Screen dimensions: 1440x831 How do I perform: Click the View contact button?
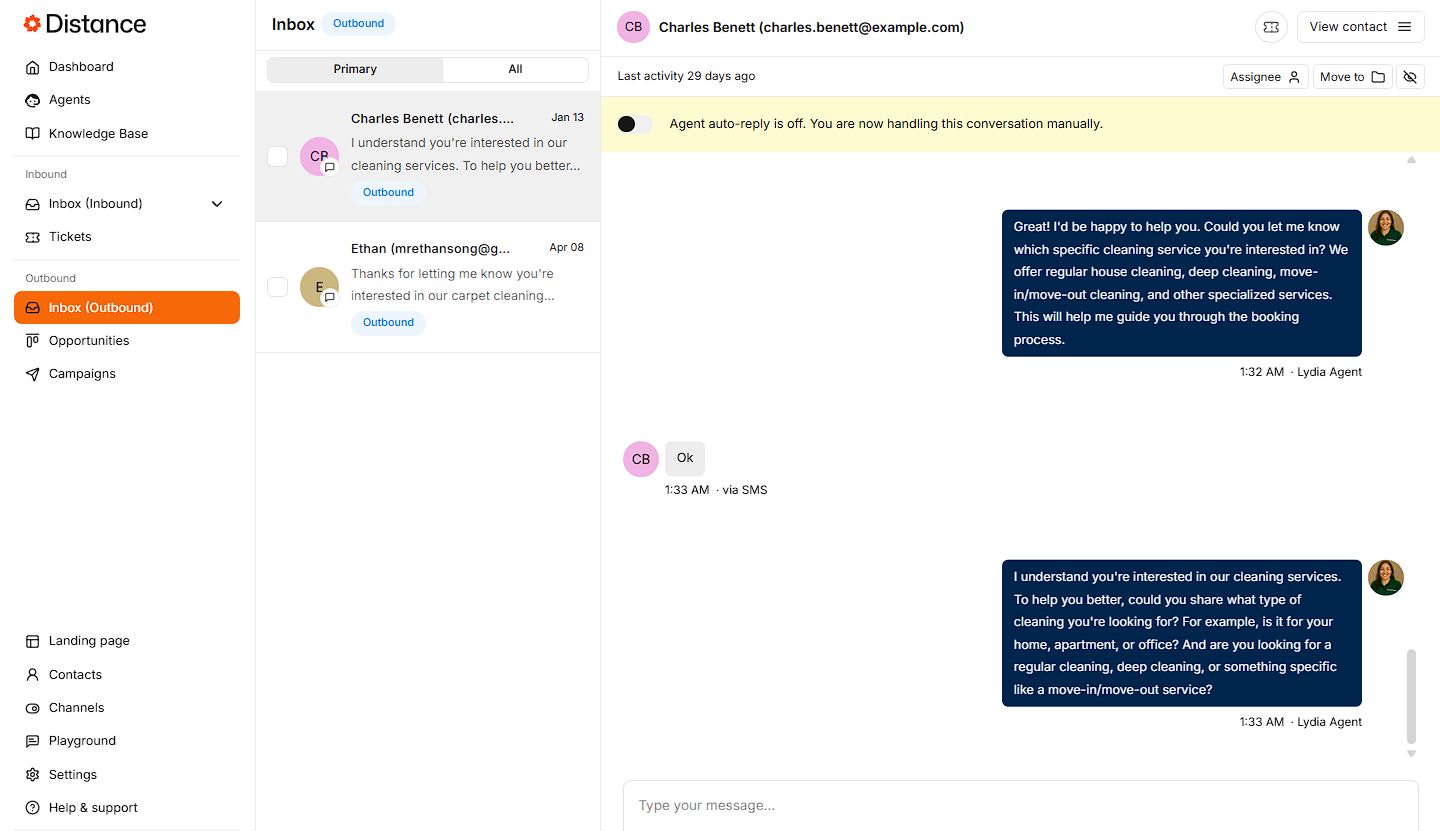click(1359, 27)
